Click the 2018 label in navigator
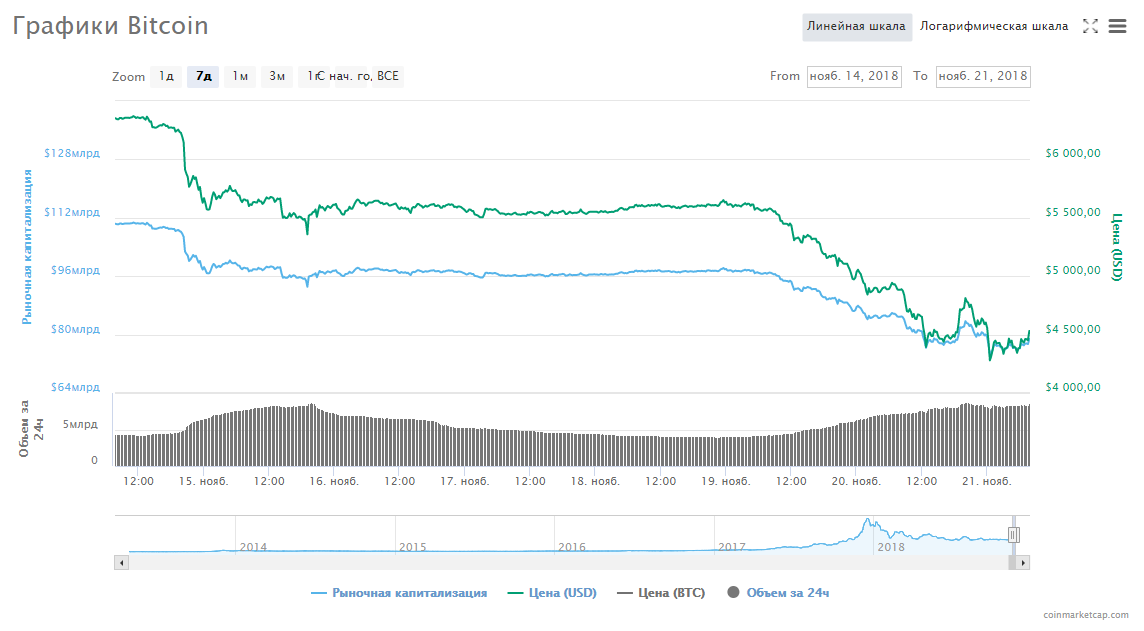This screenshot has height=631, width=1144. [891, 546]
